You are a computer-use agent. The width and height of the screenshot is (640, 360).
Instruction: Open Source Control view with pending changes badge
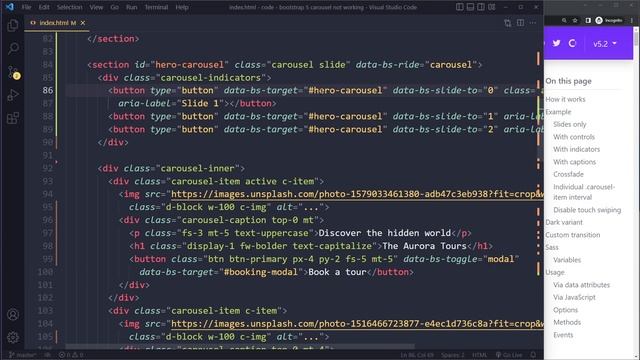[13, 72]
